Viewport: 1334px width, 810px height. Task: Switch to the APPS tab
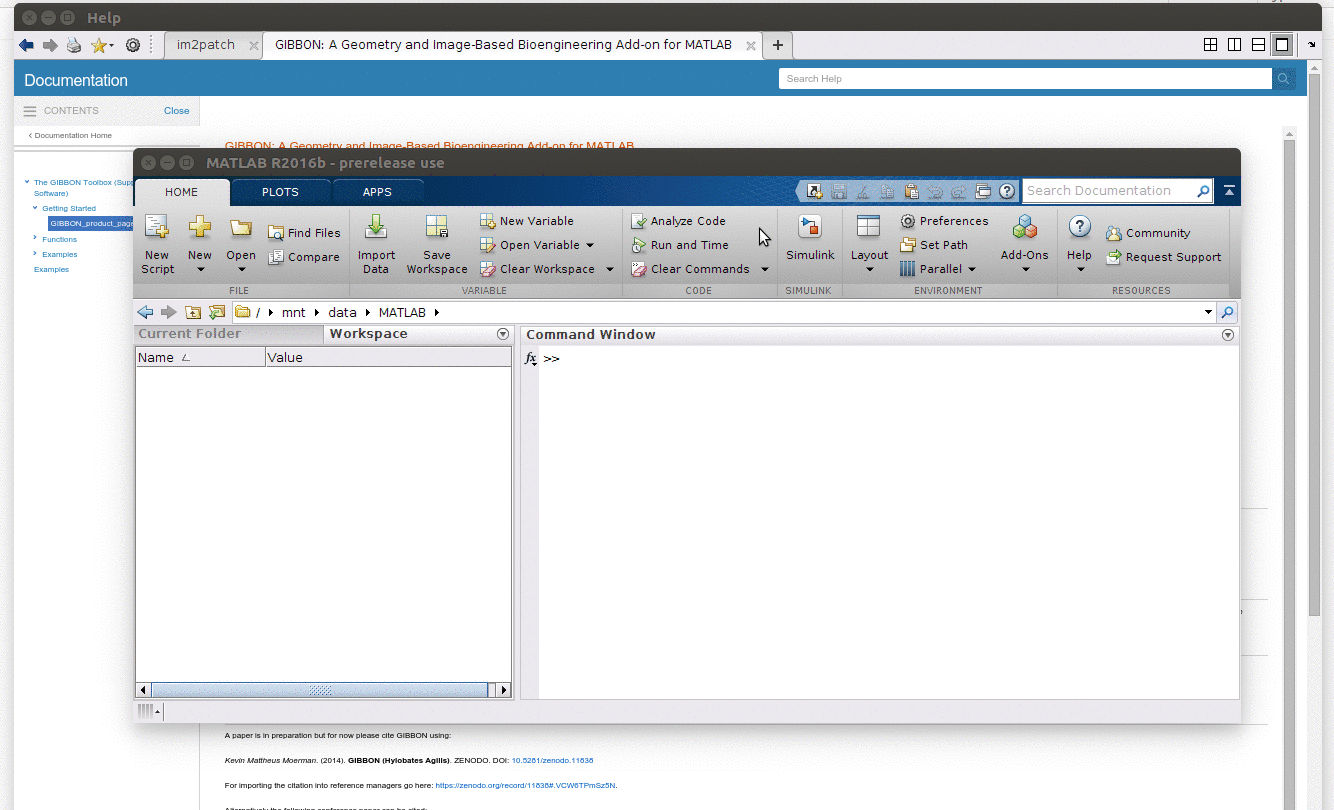coord(377,192)
